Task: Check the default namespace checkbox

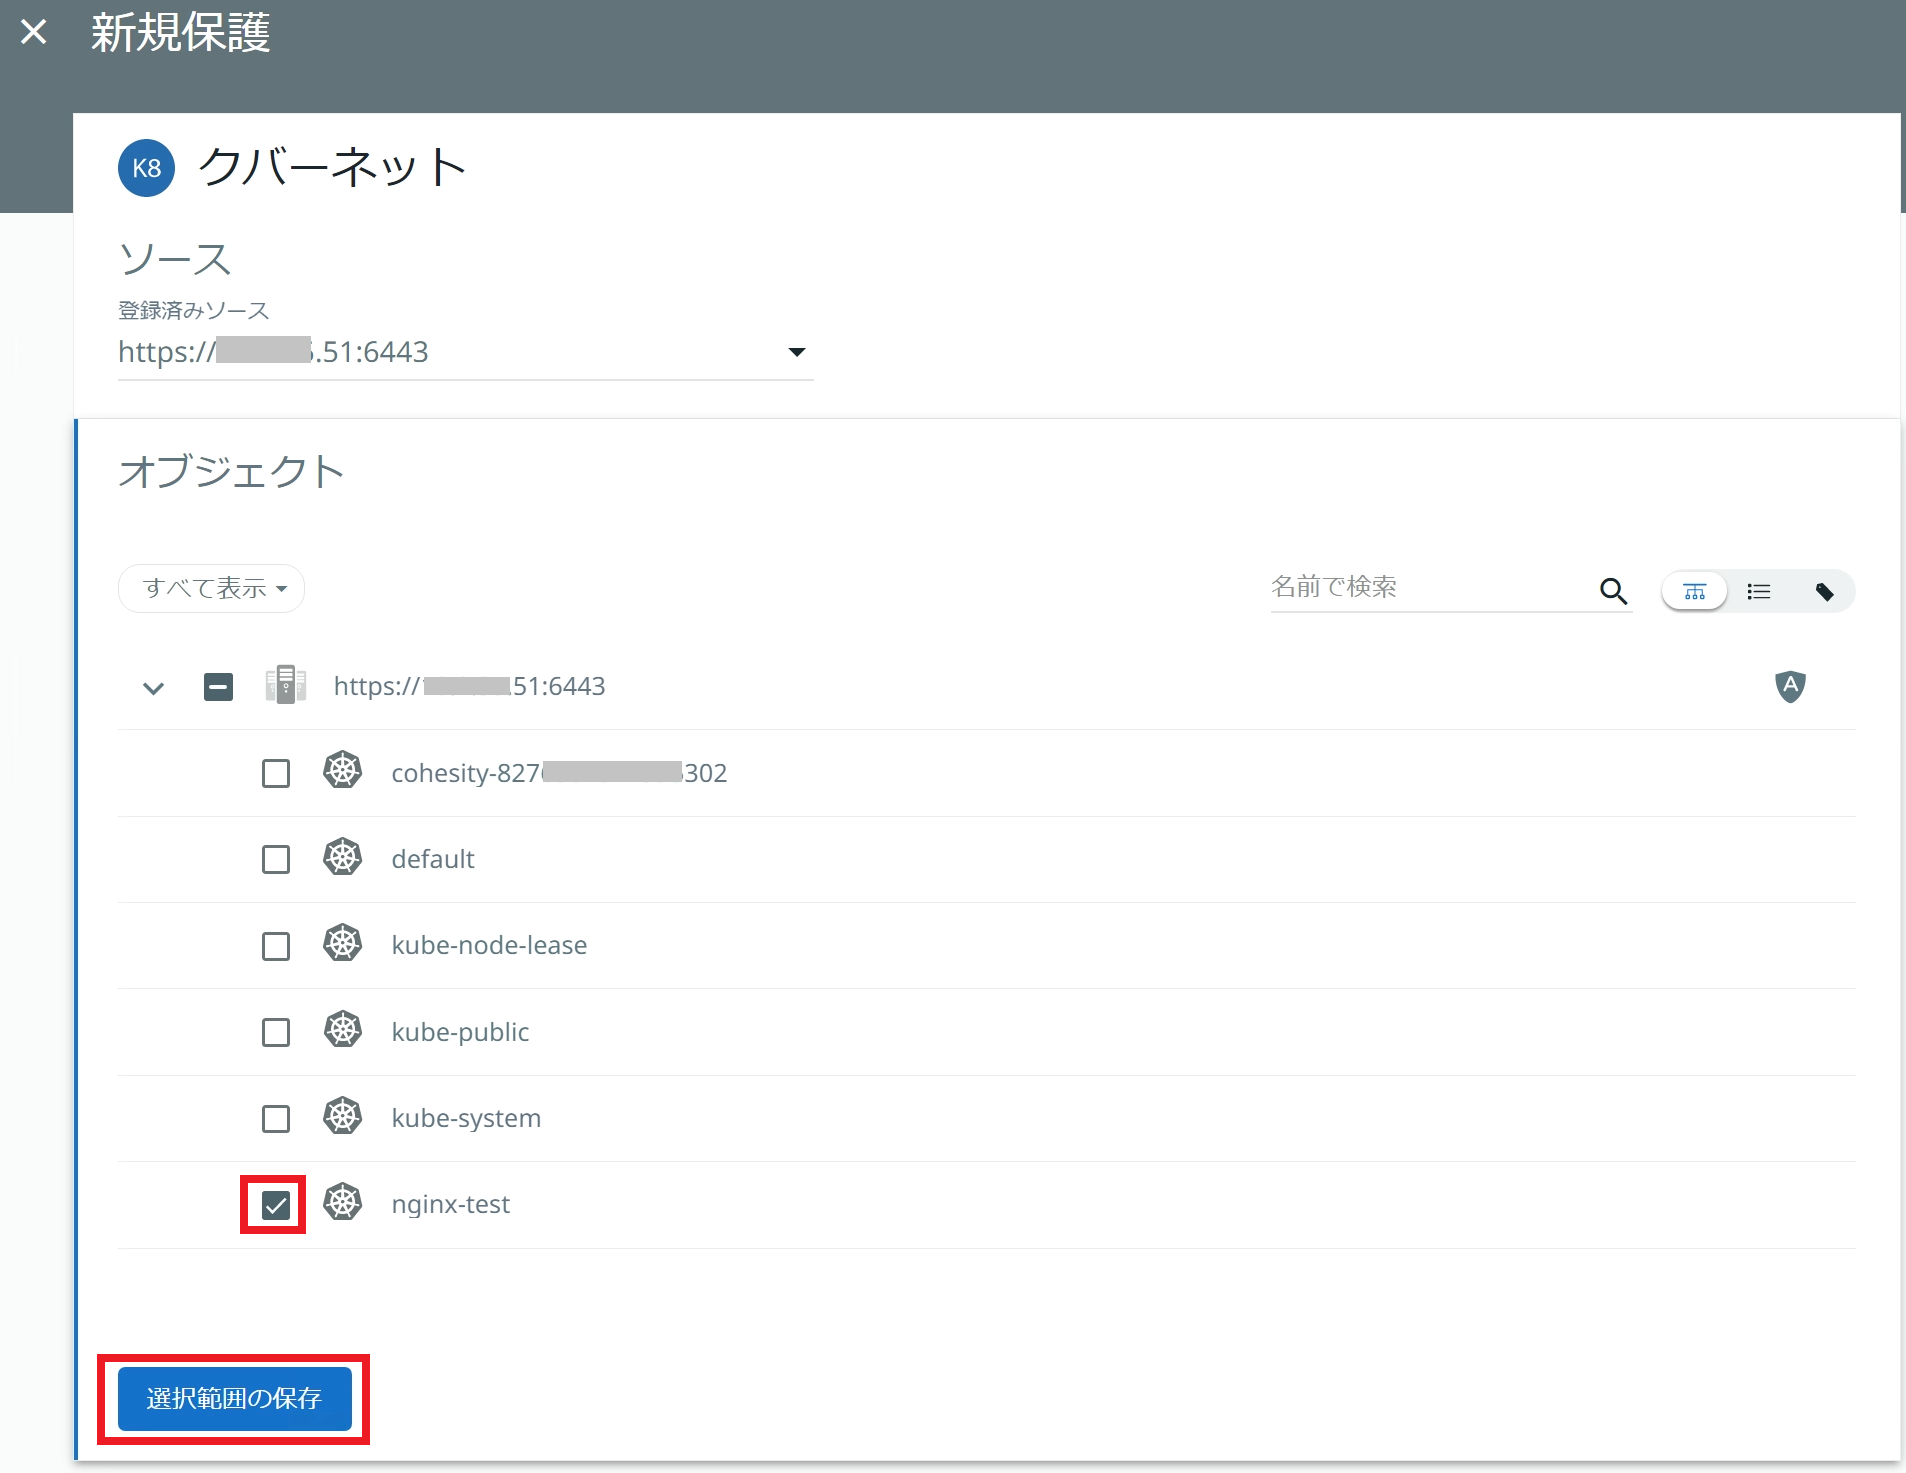Action: click(x=276, y=859)
